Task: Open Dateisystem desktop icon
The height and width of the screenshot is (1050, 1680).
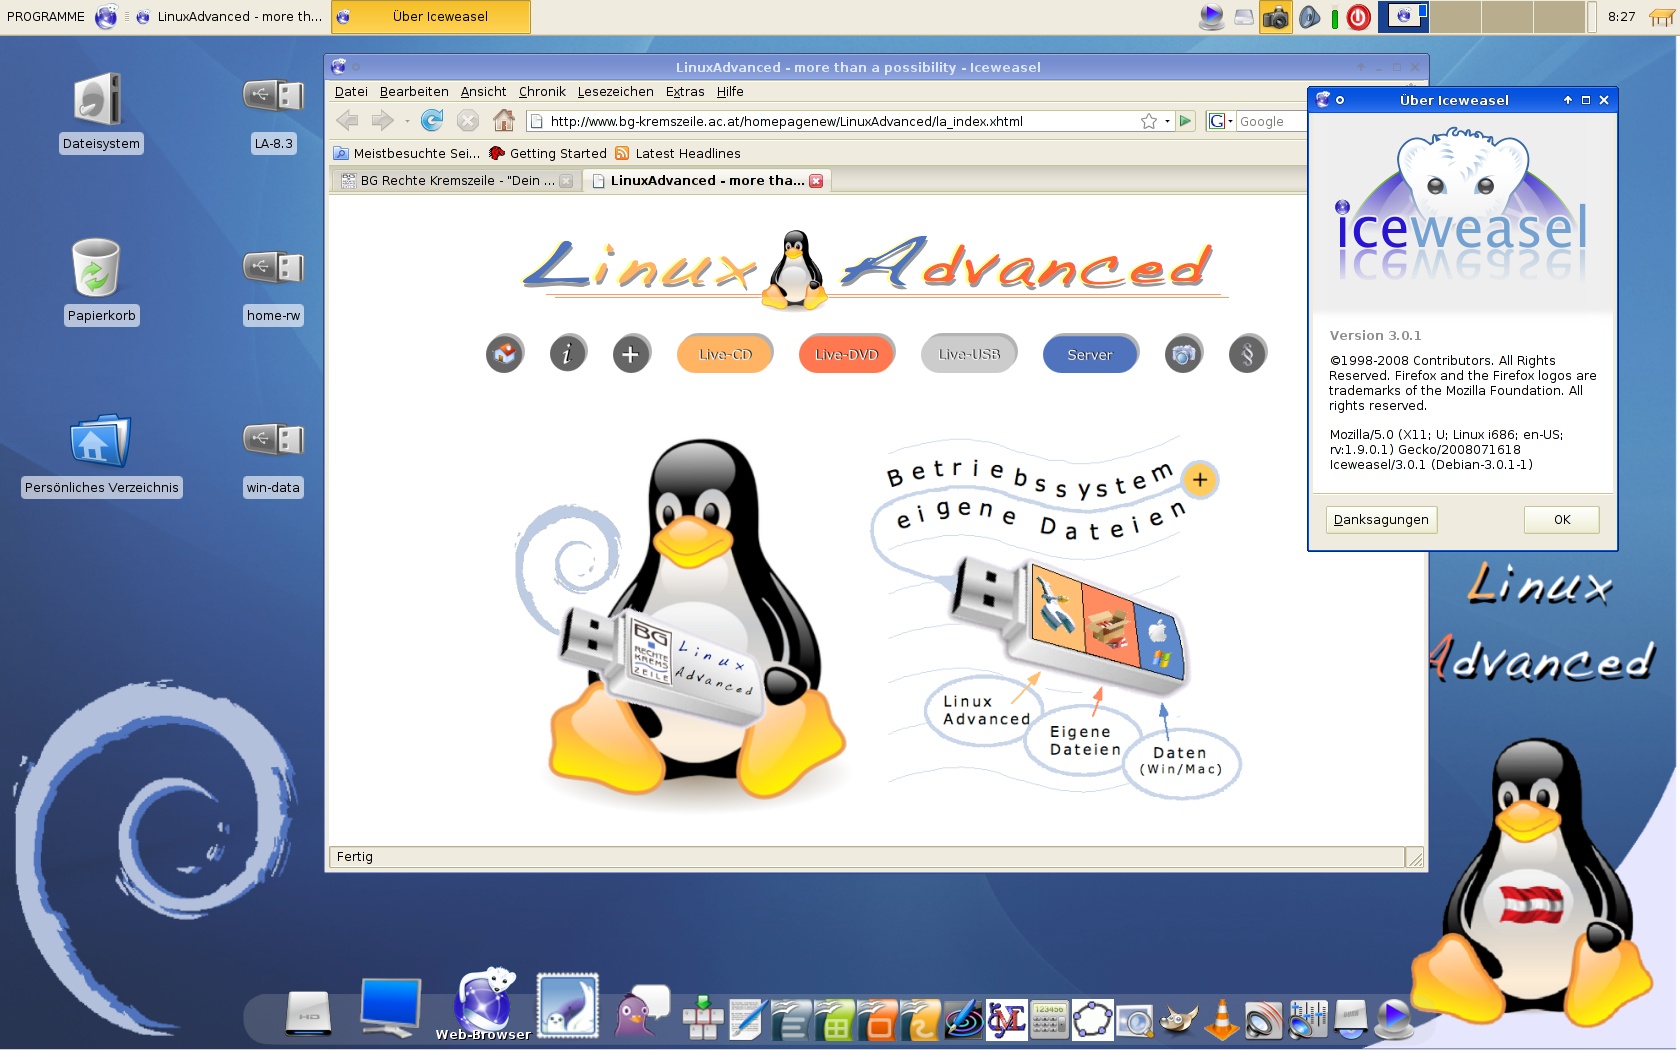Action: [100, 112]
